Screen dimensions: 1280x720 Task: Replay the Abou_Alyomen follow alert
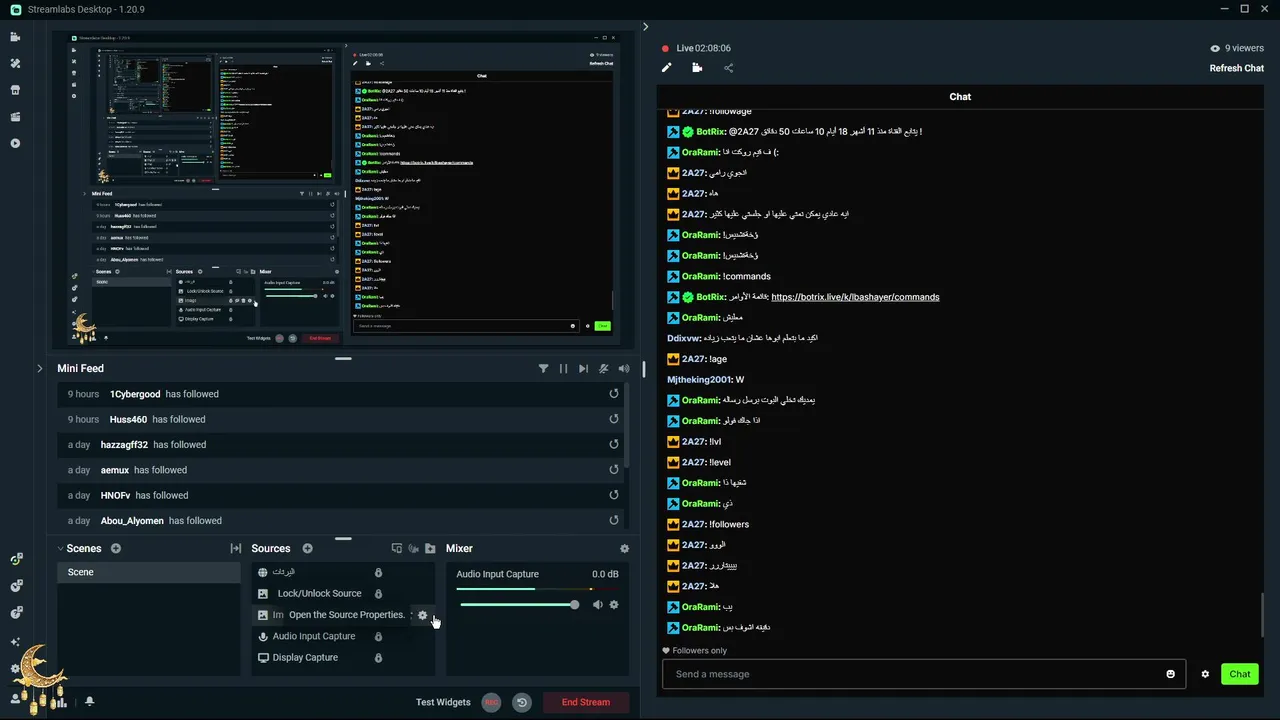pos(614,521)
